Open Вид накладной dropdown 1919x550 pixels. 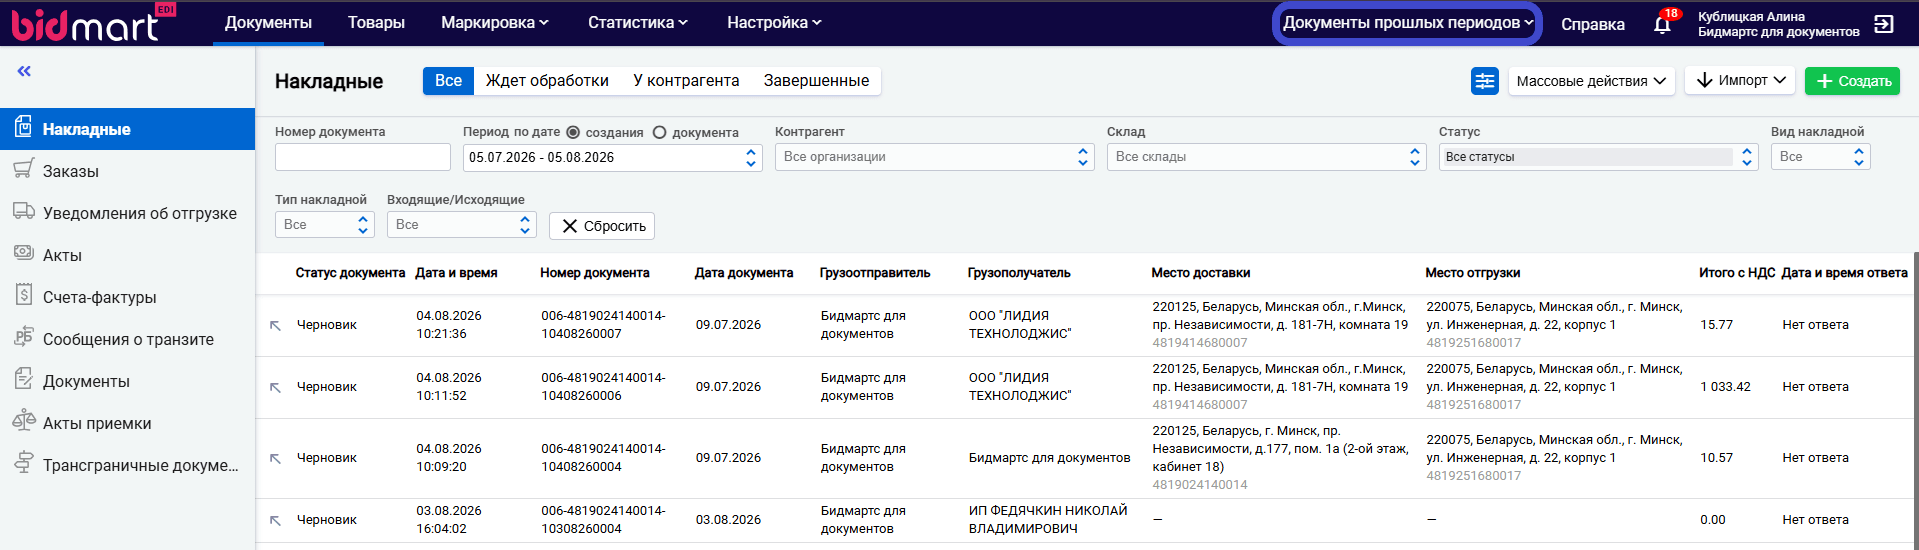[1820, 157]
